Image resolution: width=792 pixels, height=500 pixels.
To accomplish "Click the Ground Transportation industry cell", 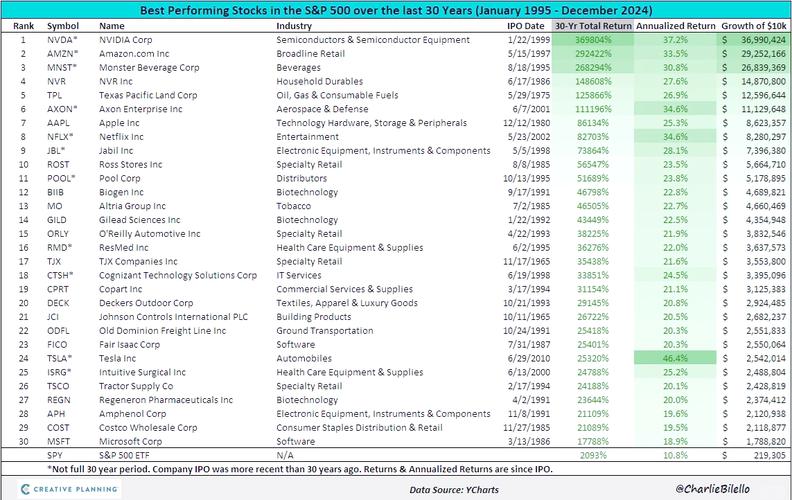I will coord(325,331).
